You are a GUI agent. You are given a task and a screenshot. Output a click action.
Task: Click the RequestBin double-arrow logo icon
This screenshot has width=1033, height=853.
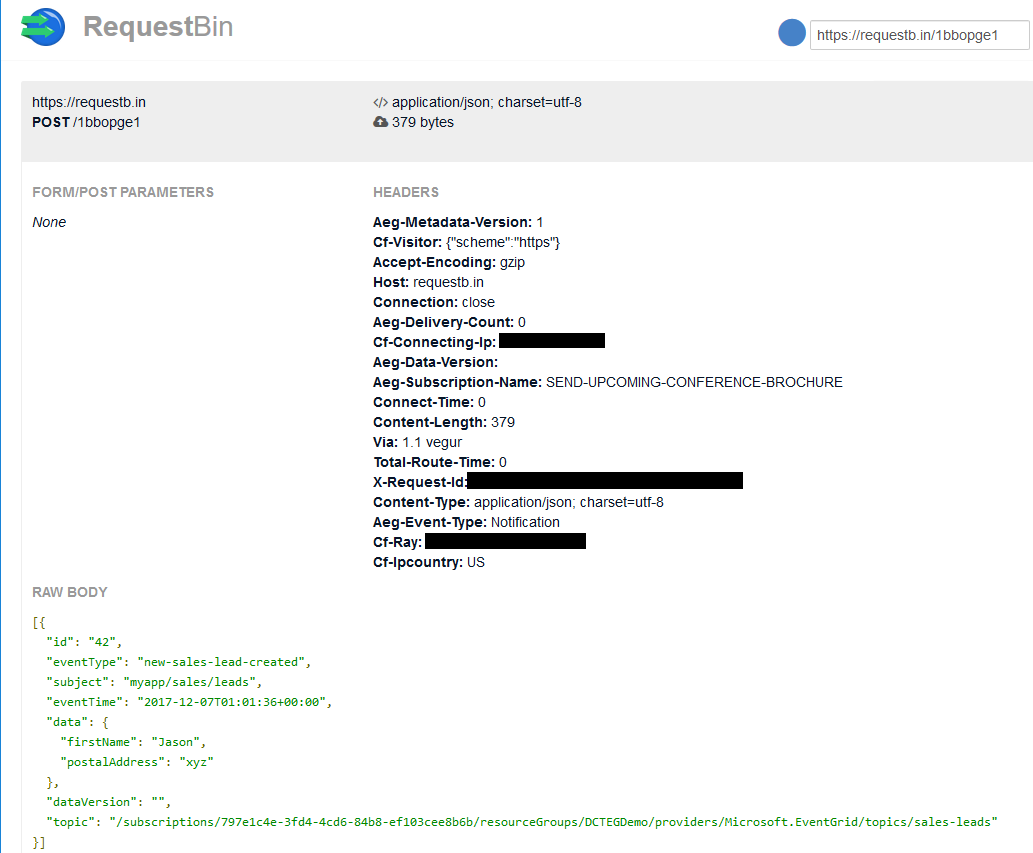click(x=41, y=27)
